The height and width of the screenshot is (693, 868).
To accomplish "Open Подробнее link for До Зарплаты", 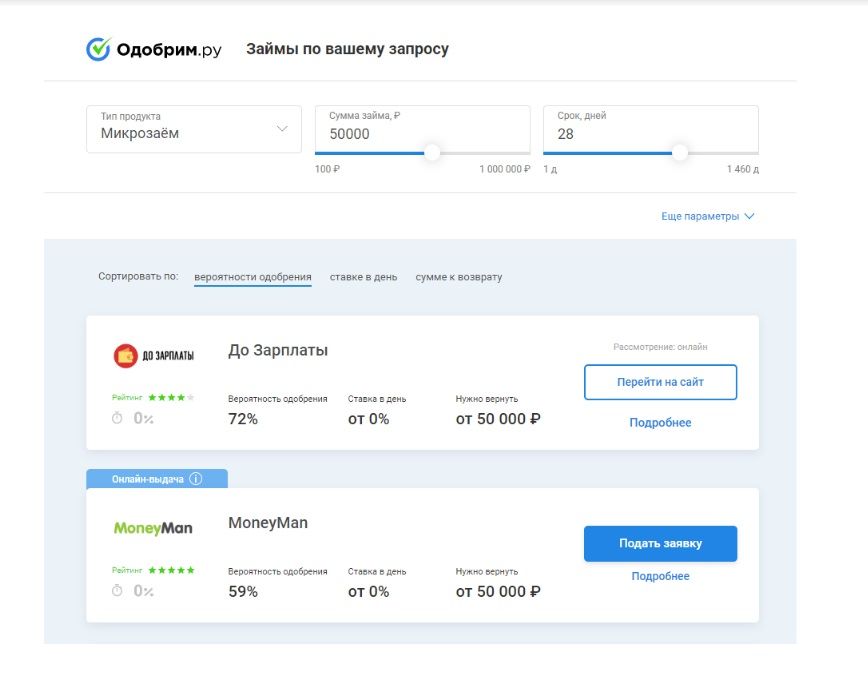I will (660, 423).
